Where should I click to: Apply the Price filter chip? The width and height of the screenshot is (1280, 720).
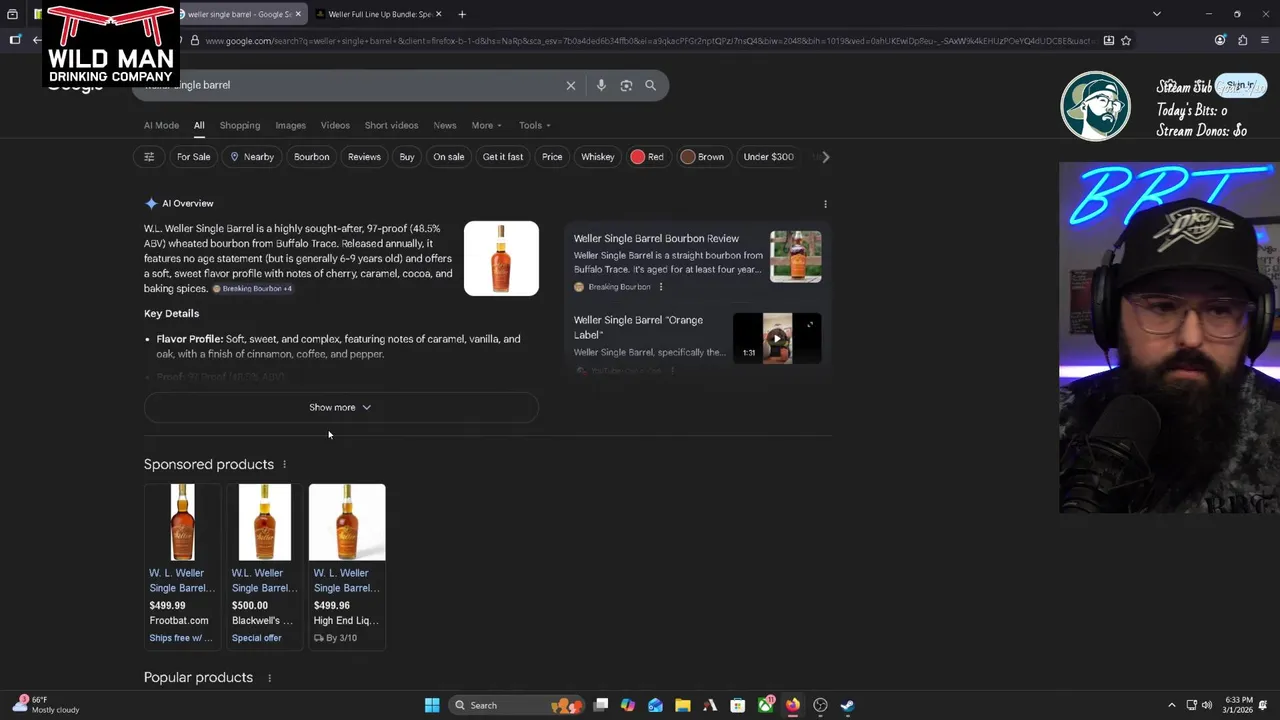tap(552, 157)
